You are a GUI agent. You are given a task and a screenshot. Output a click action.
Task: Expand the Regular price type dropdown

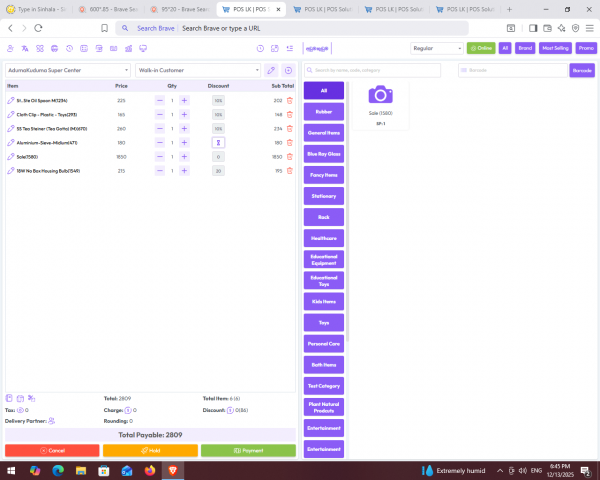(437, 48)
